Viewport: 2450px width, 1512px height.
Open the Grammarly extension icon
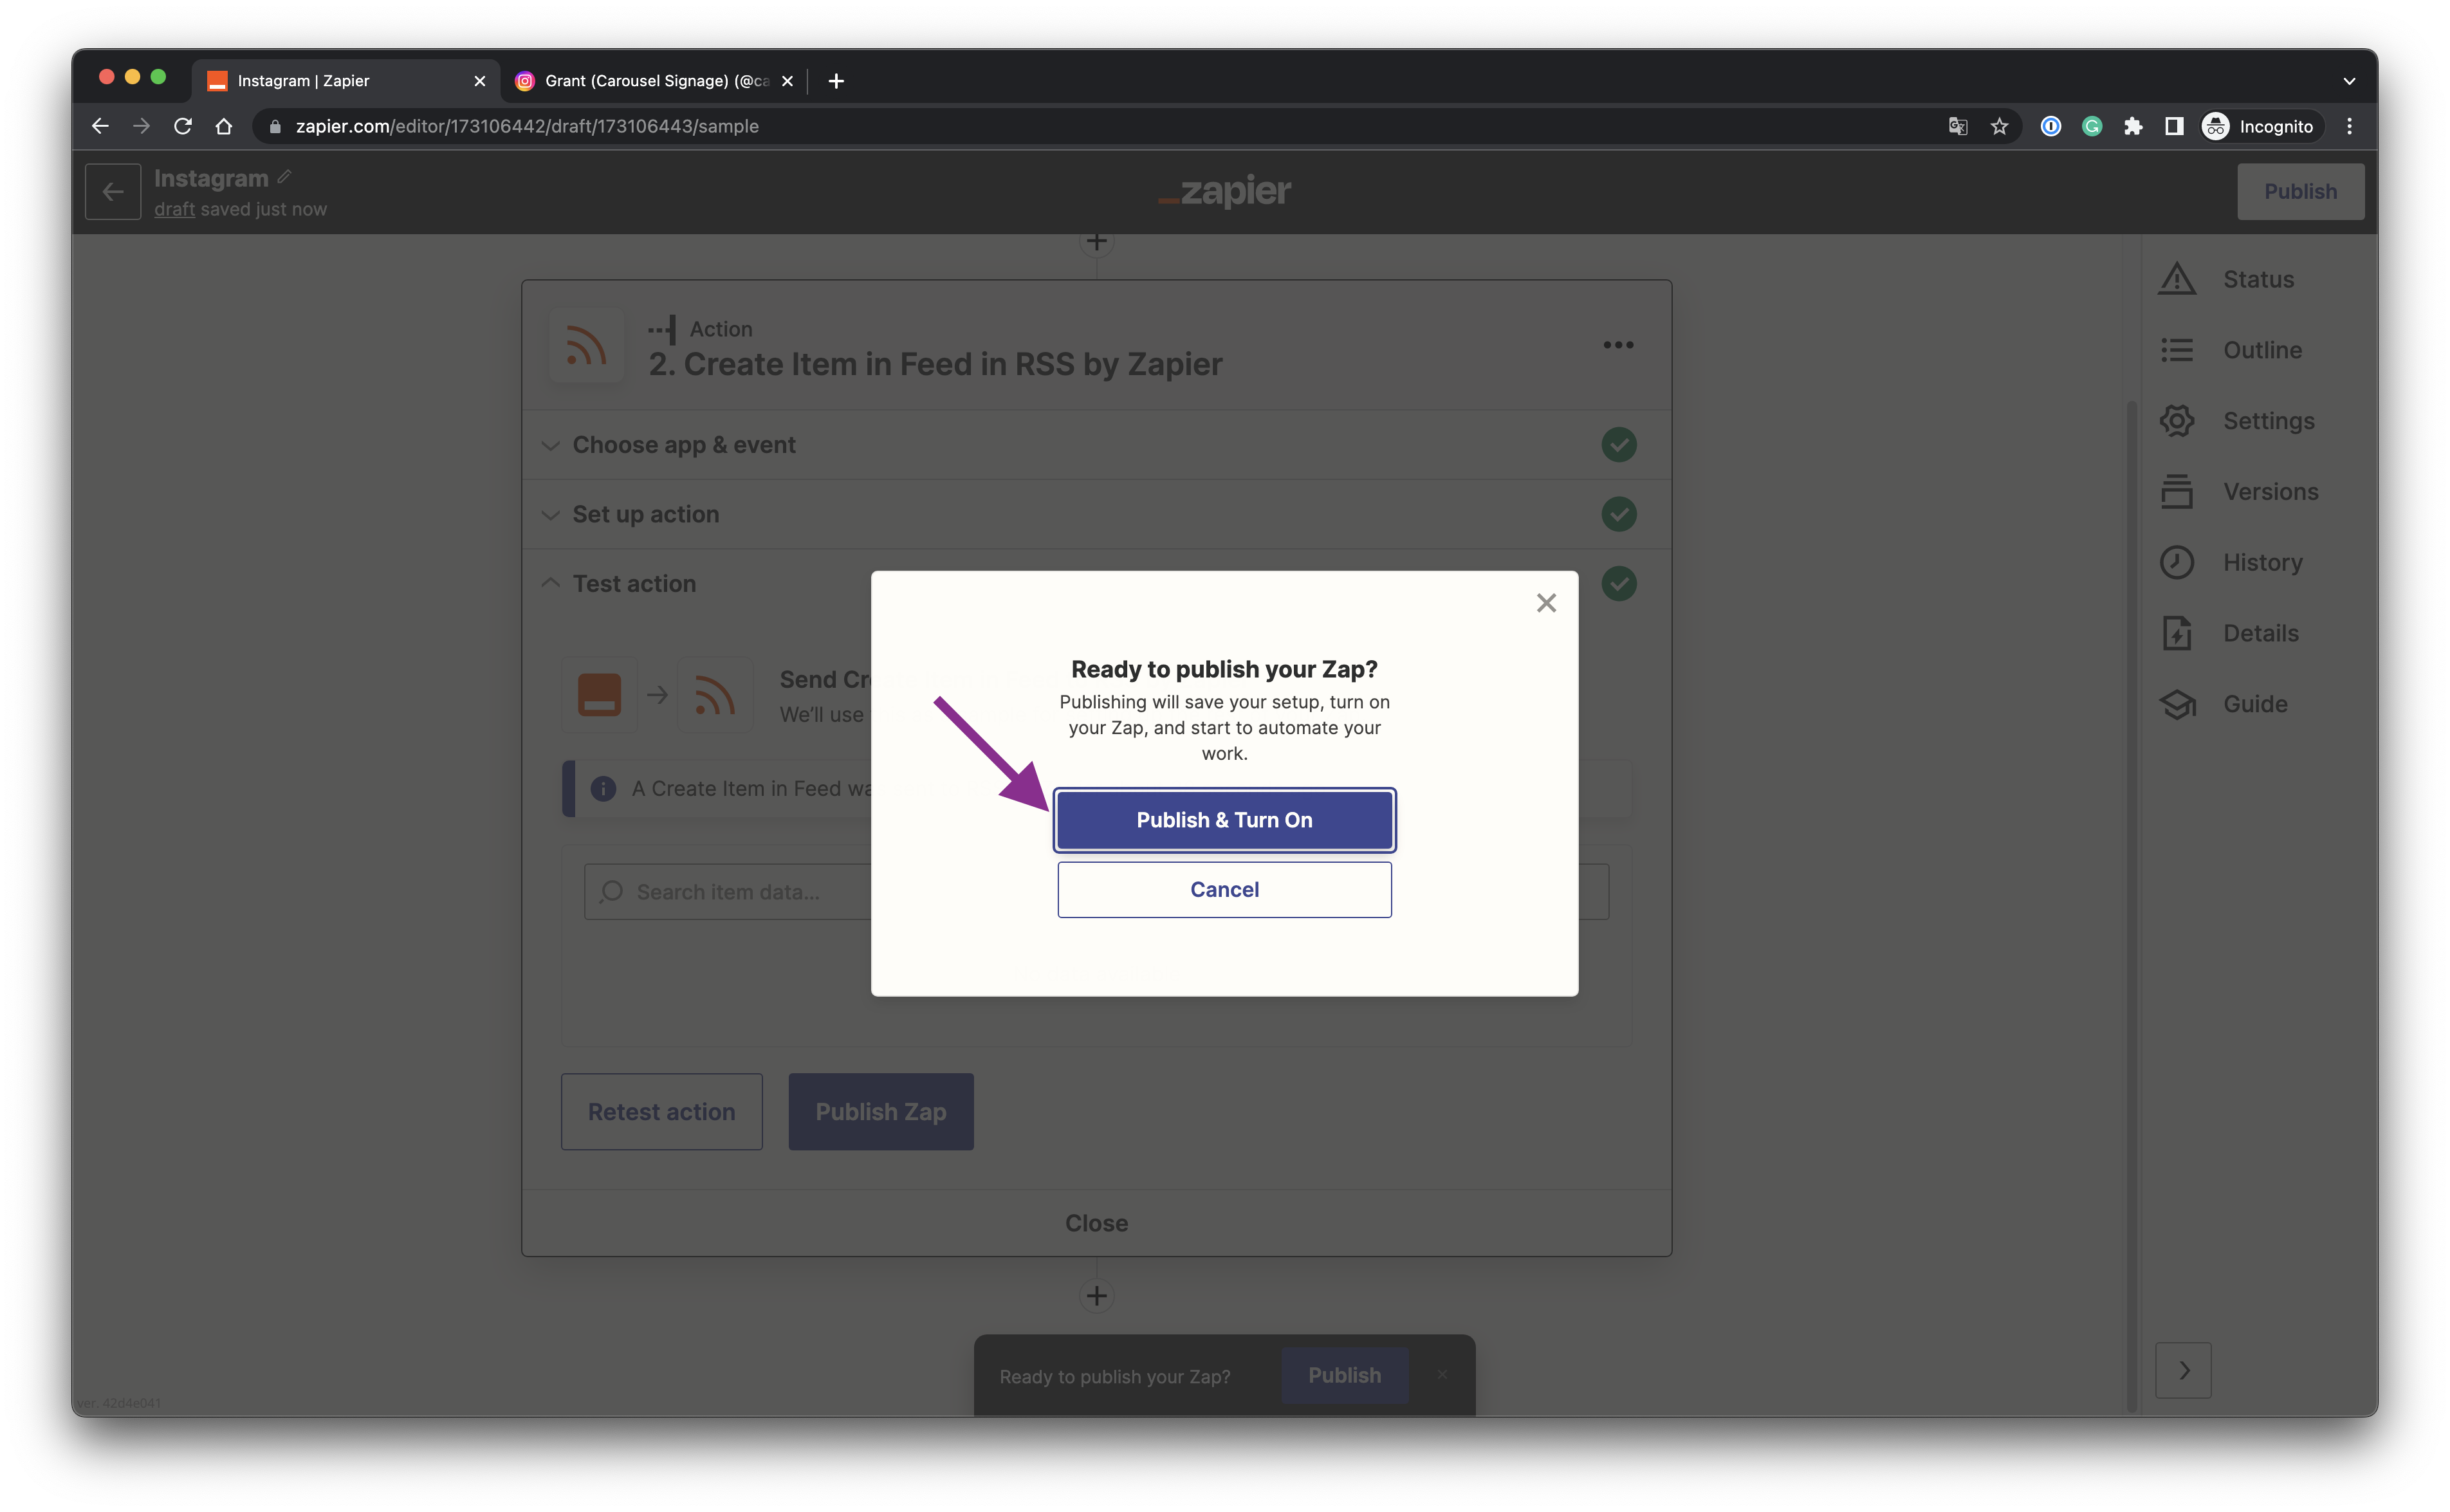pyautogui.click(x=2091, y=126)
